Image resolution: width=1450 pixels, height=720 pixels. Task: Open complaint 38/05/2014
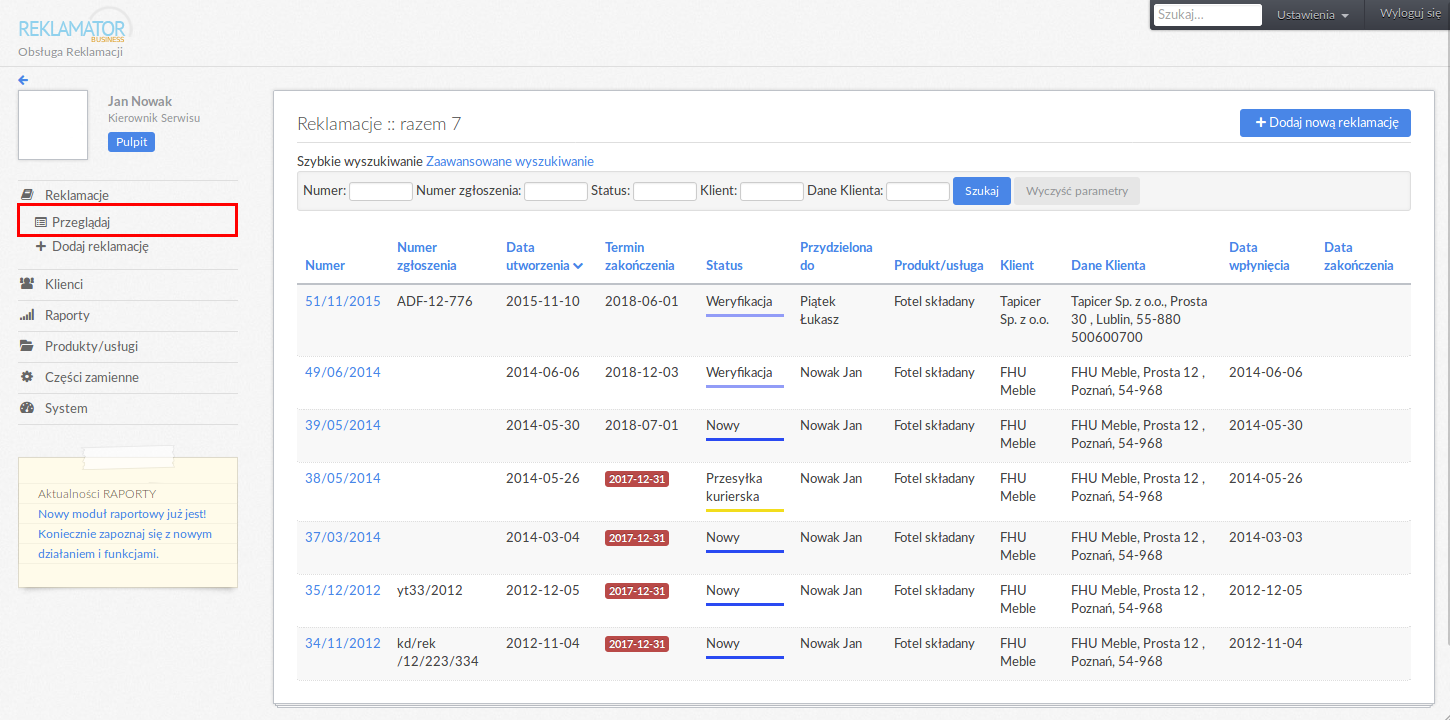(x=343, y=478)
